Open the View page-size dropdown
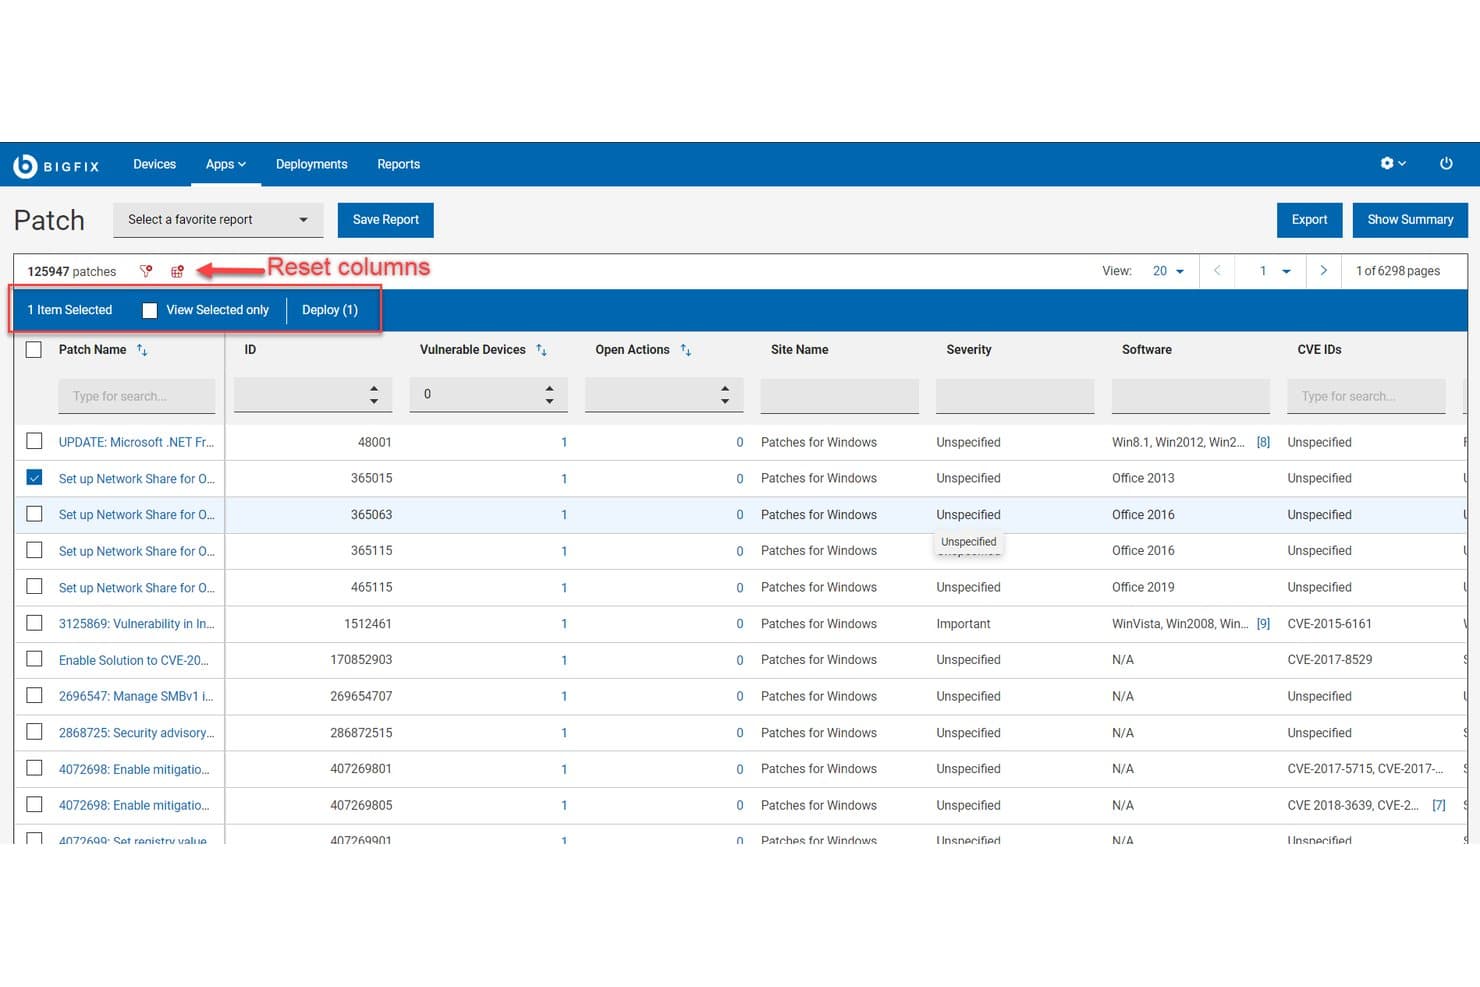The height and width of the screenshot is (987, 1480). point(1168,271)
